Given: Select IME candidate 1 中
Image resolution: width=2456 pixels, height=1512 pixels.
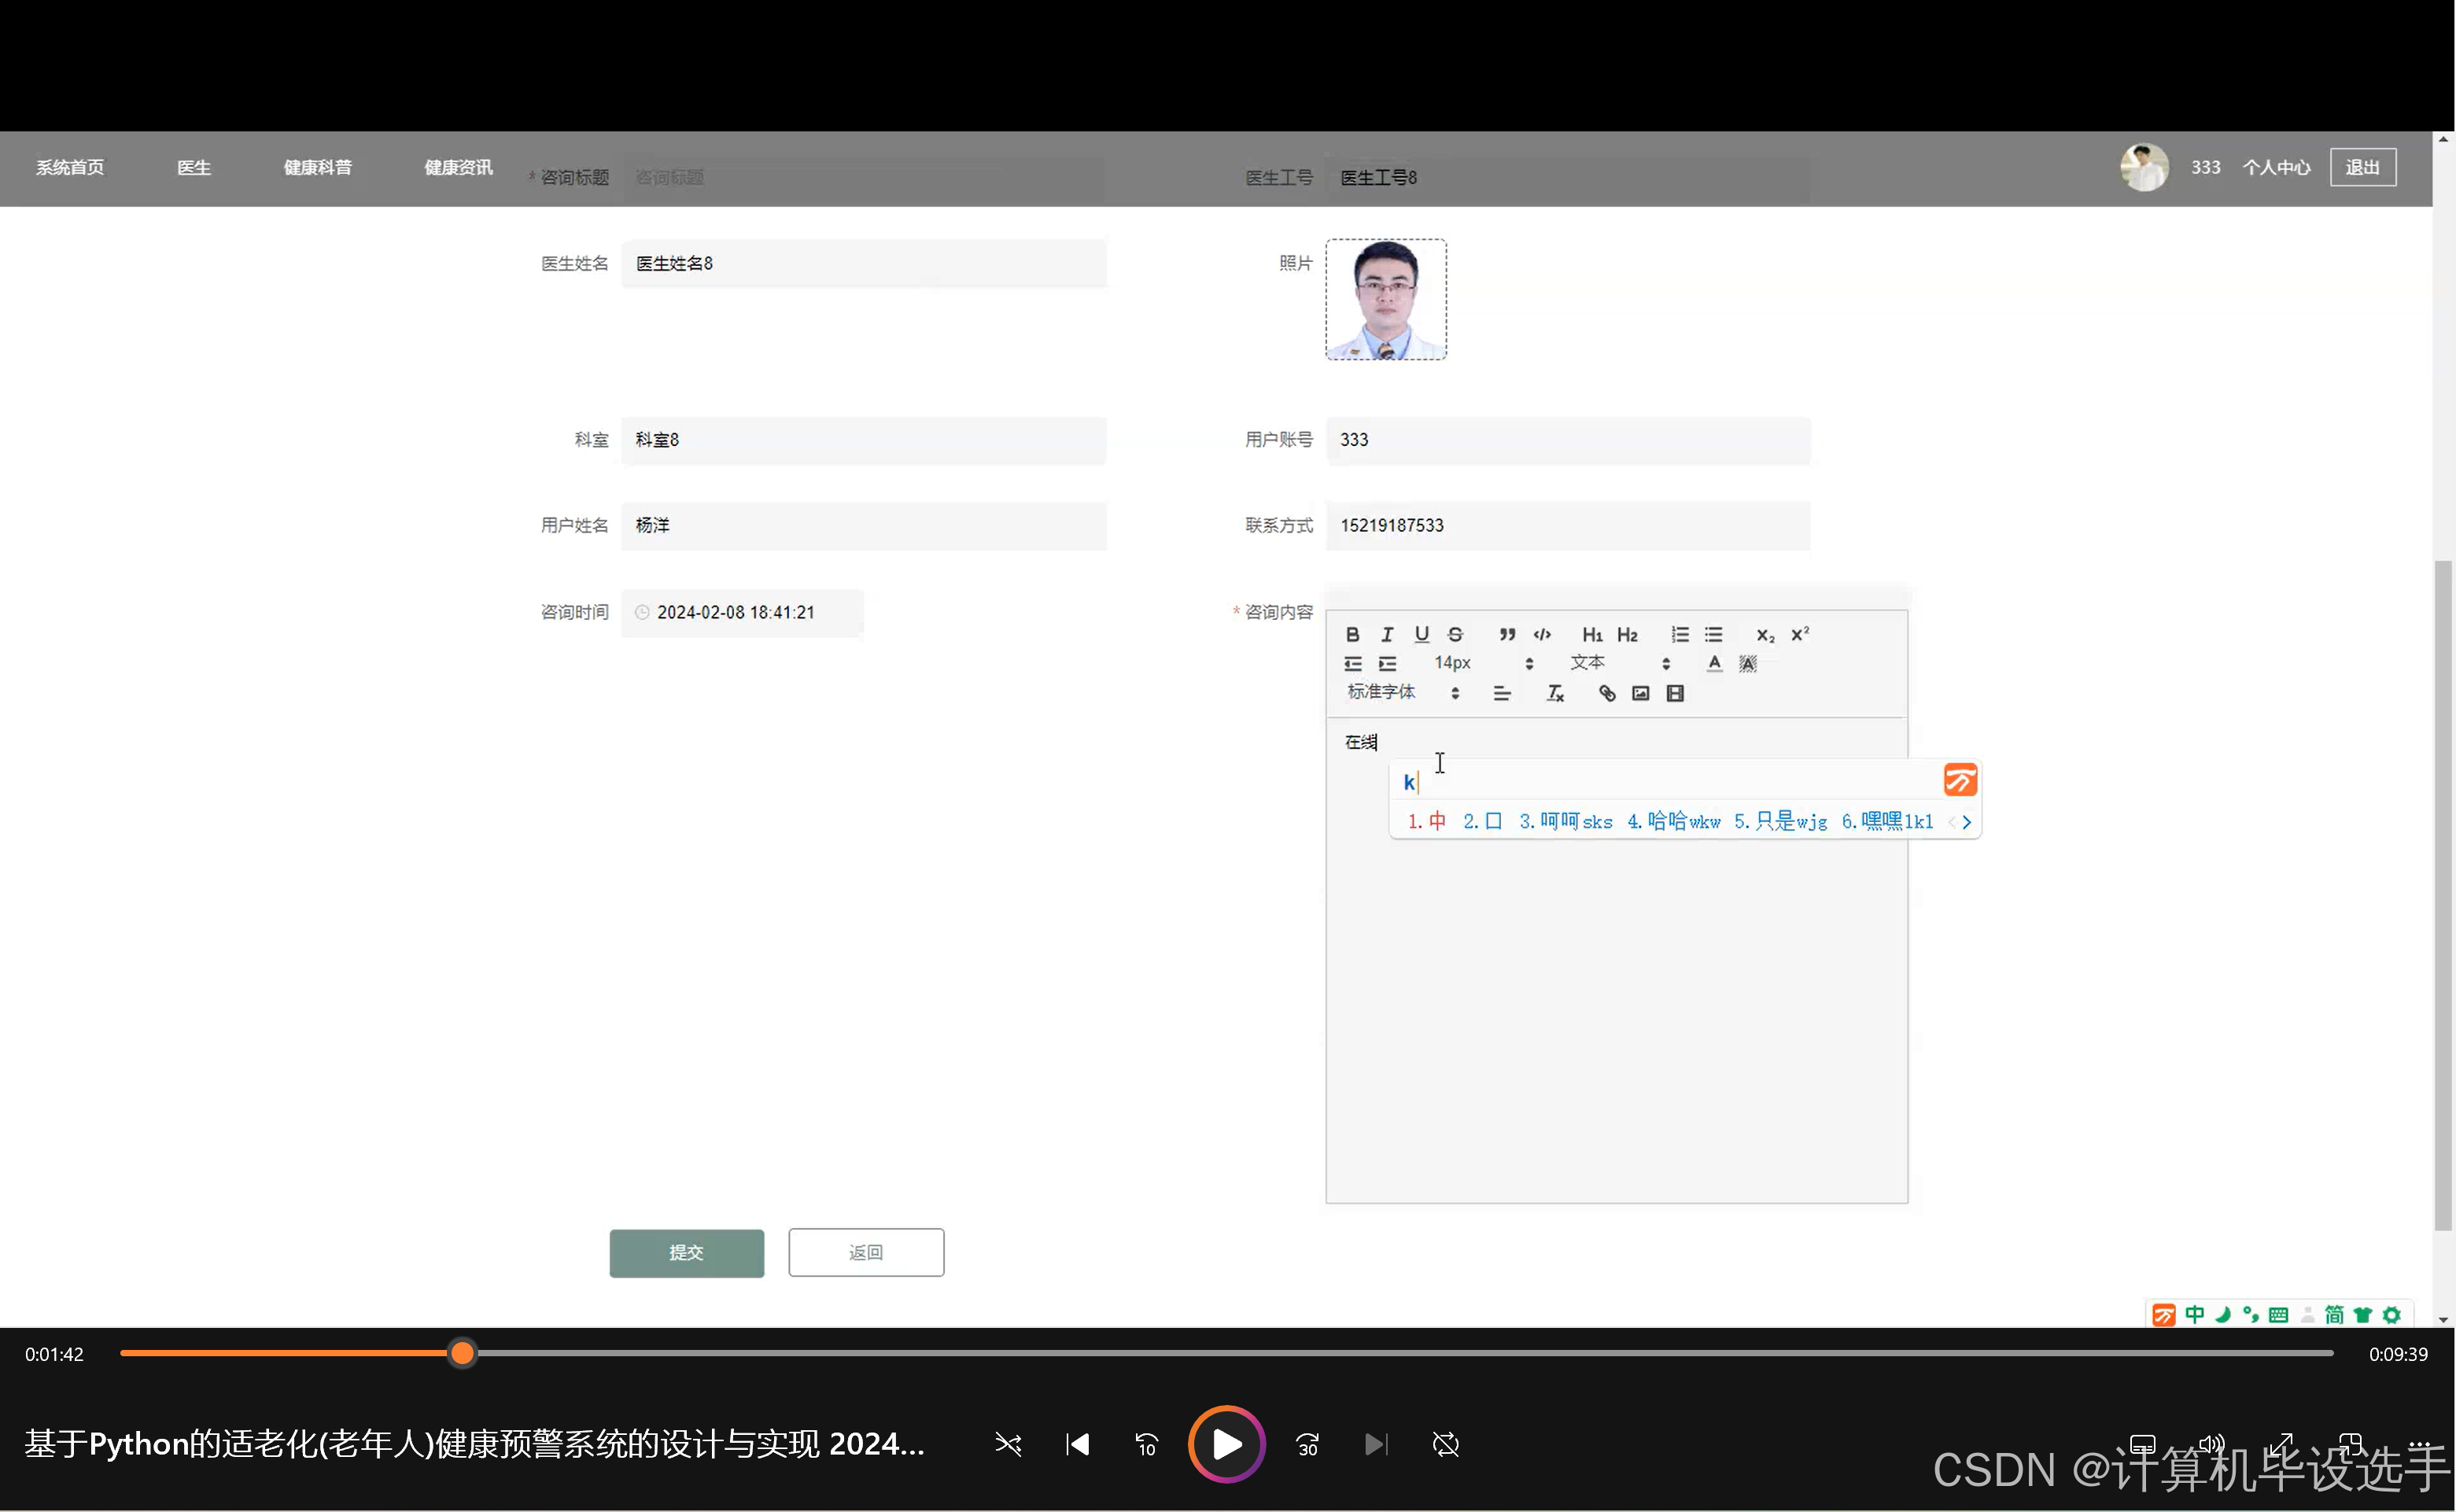Looking at the screenshot, I should pos(1427,821).
